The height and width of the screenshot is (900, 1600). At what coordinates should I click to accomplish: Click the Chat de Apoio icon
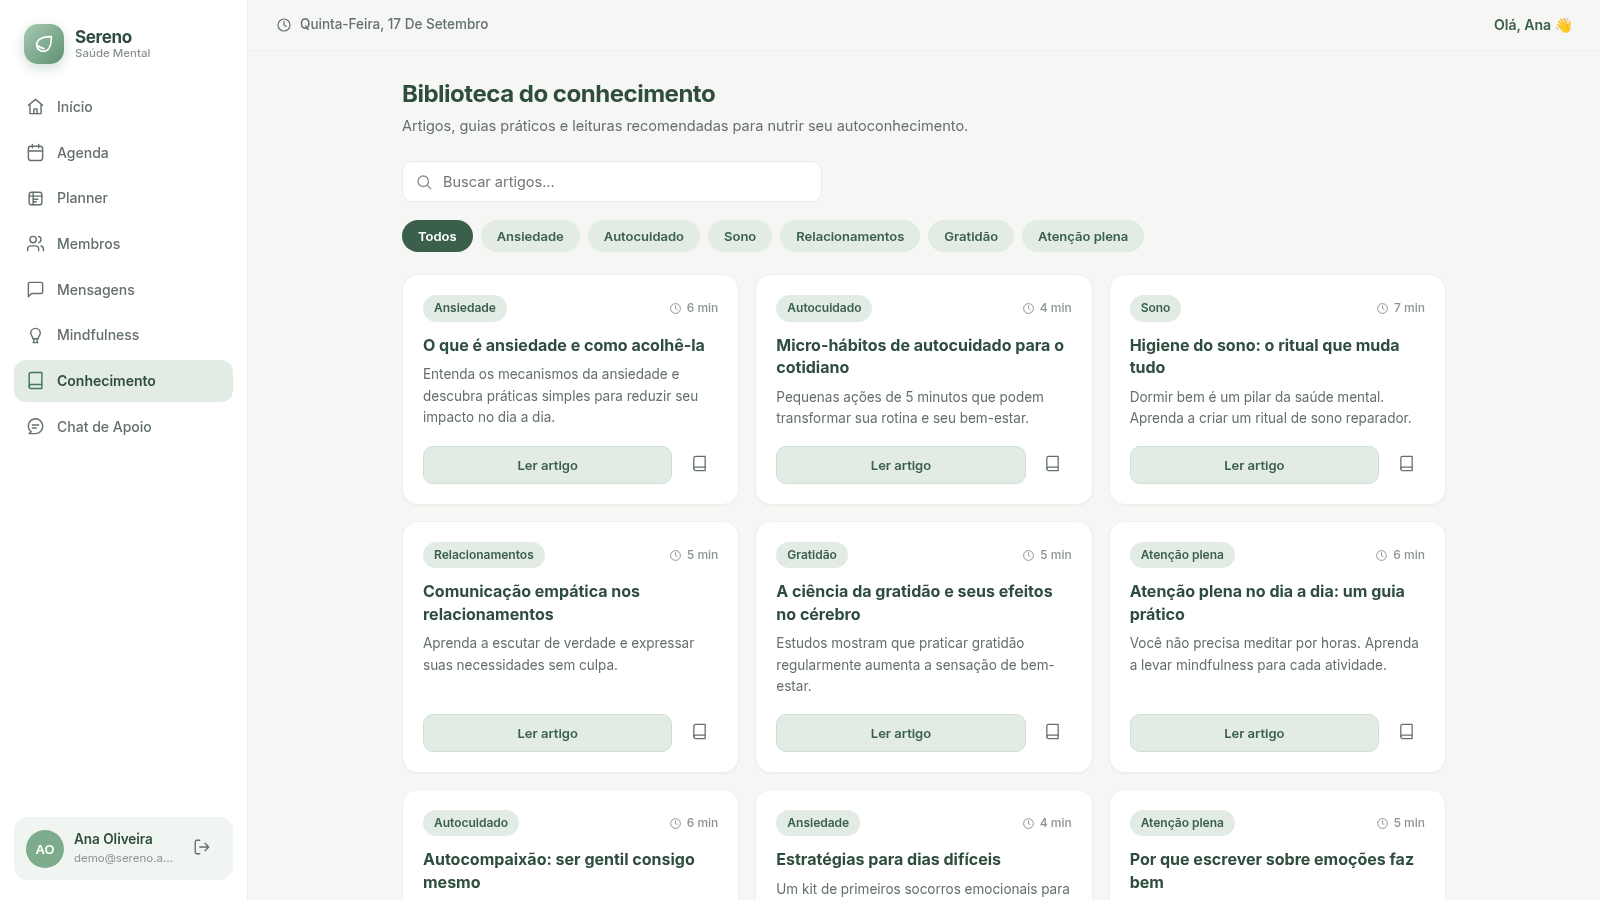pos(36,427)
